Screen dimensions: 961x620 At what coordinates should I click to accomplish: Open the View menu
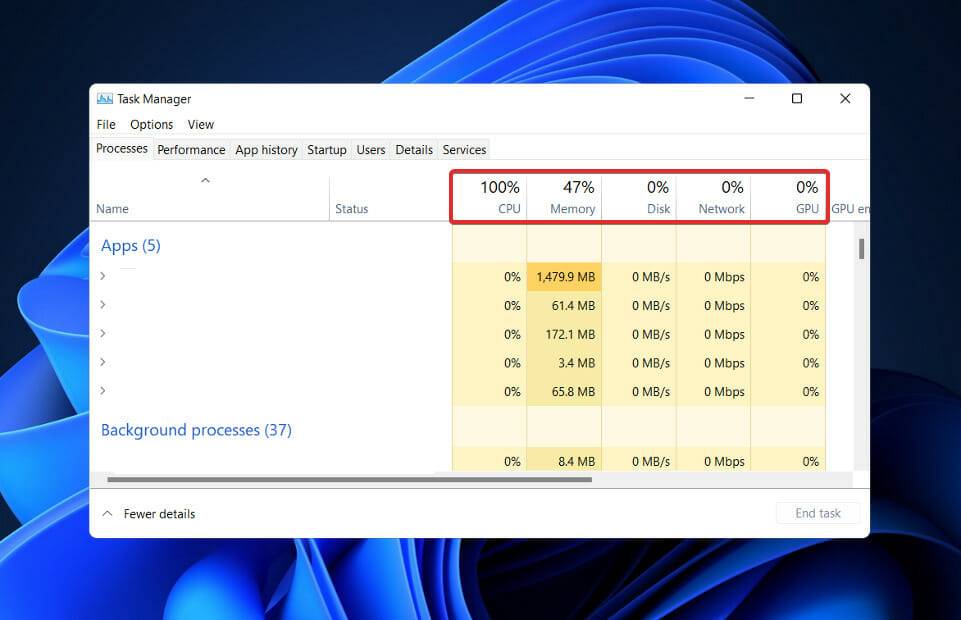[x=200, y=124]
